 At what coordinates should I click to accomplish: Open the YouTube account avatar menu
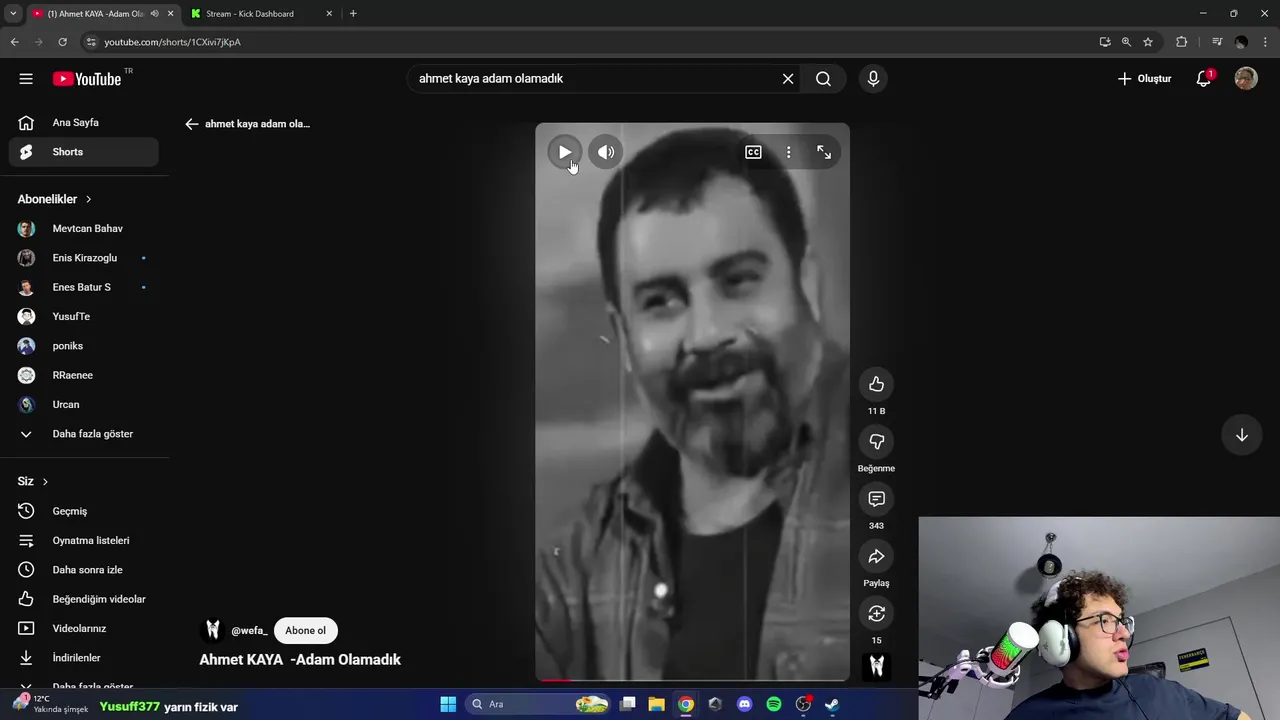tap(1246, 79)
